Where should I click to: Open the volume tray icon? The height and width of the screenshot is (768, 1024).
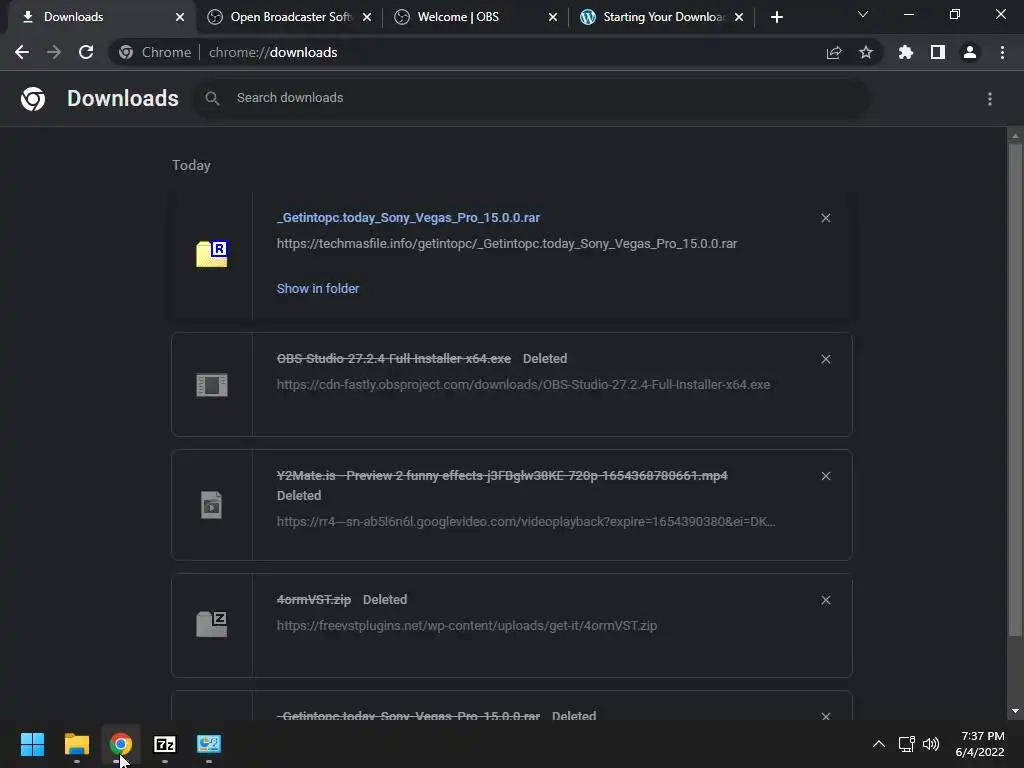[931, 744]
